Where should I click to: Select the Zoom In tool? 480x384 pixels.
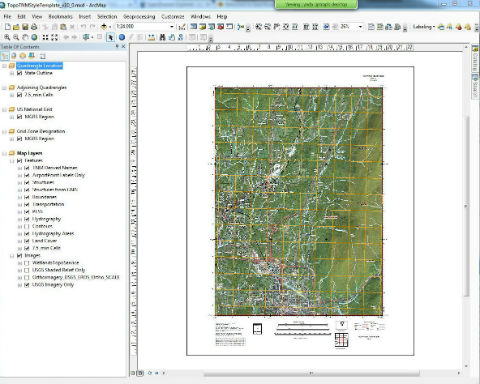coord(7,37)
